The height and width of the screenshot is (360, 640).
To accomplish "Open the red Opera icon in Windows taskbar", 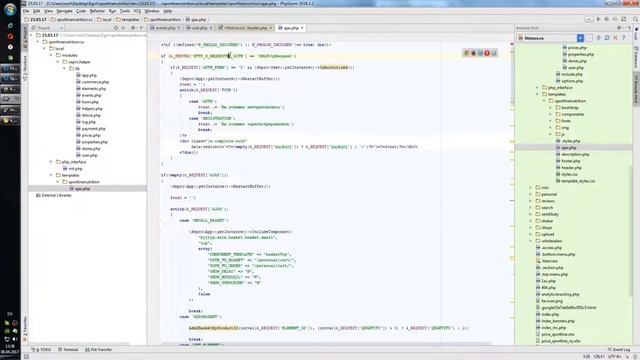I will click(10, 36).
